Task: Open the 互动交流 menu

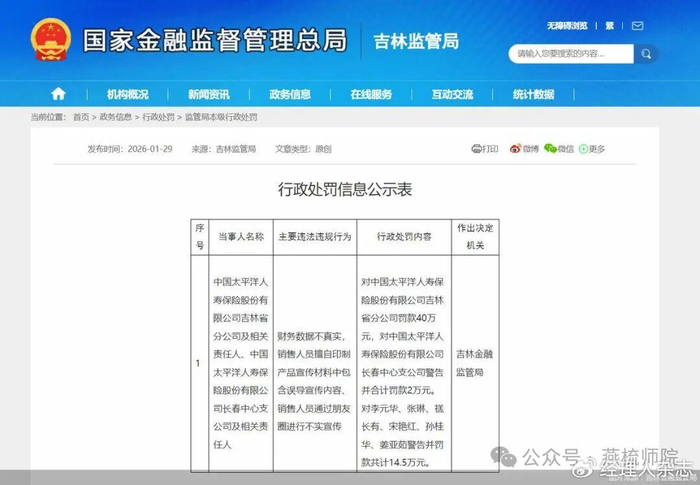Action: point(452,94)
